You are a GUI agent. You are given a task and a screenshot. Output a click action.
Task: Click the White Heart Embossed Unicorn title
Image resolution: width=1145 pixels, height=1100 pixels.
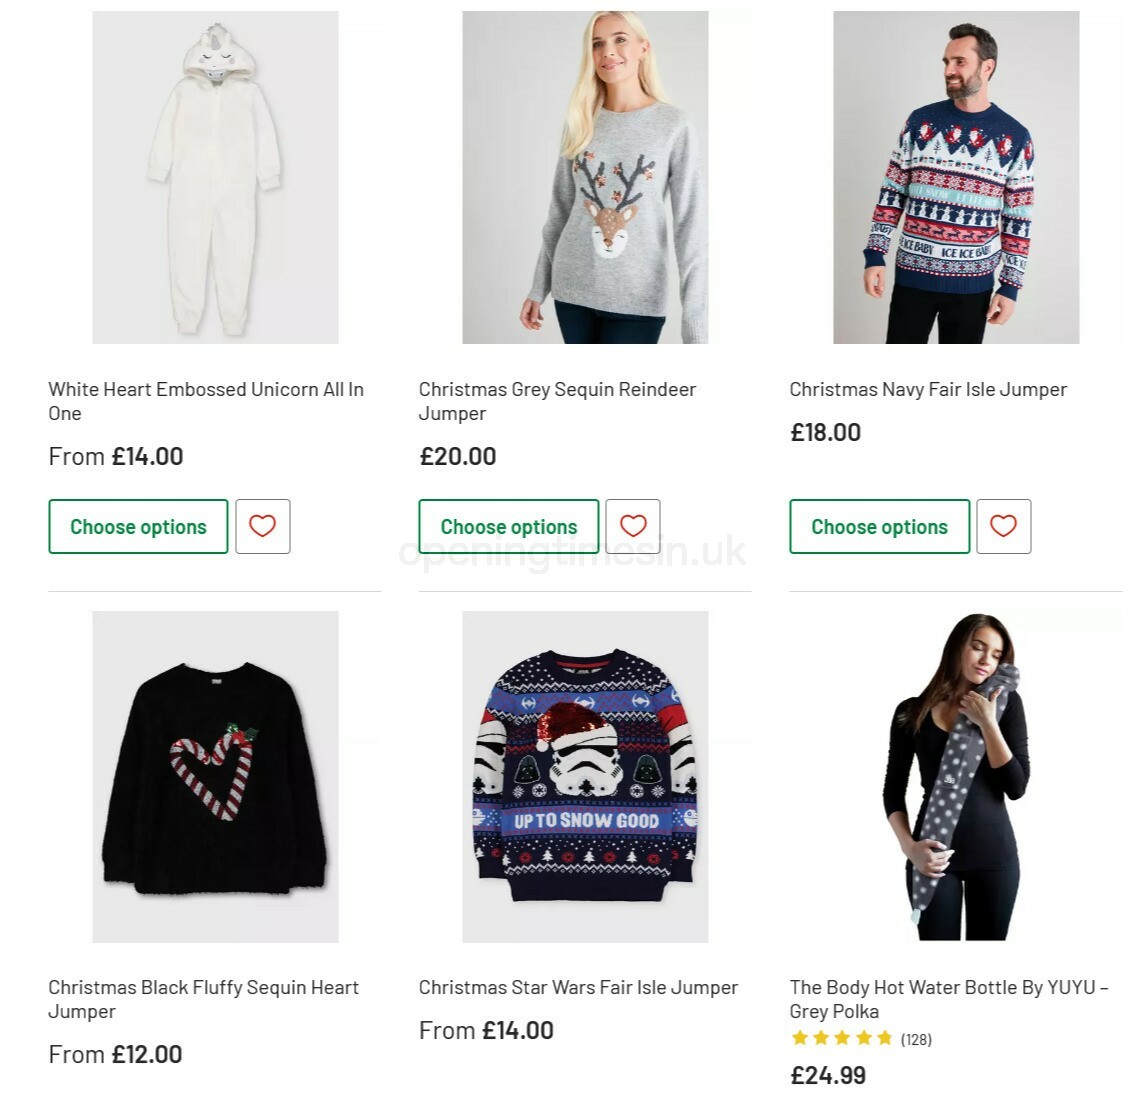point(206,401)
